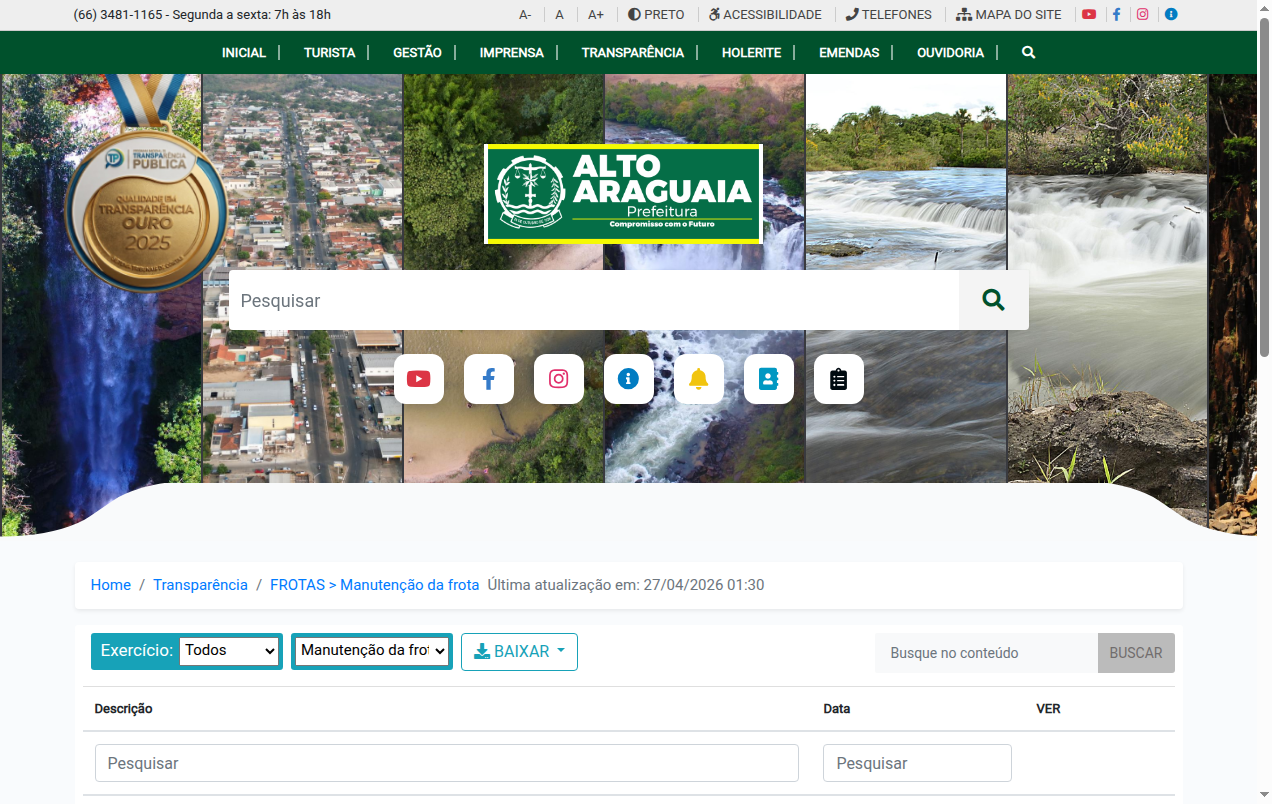
Task: Go to Home breadcrumb link
Action: pyautogui.click(x=111, y=585)
